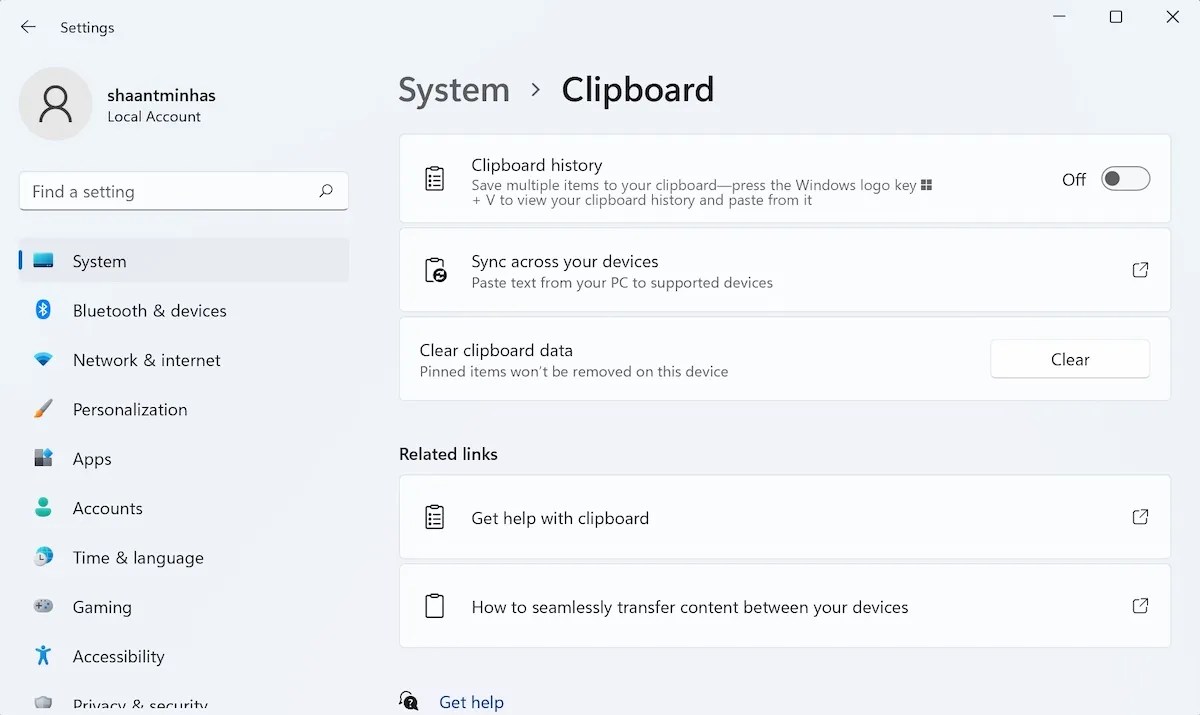Select the Bluetooth & devices sidebar icon

pyautogui.click(x=42, y=311)
